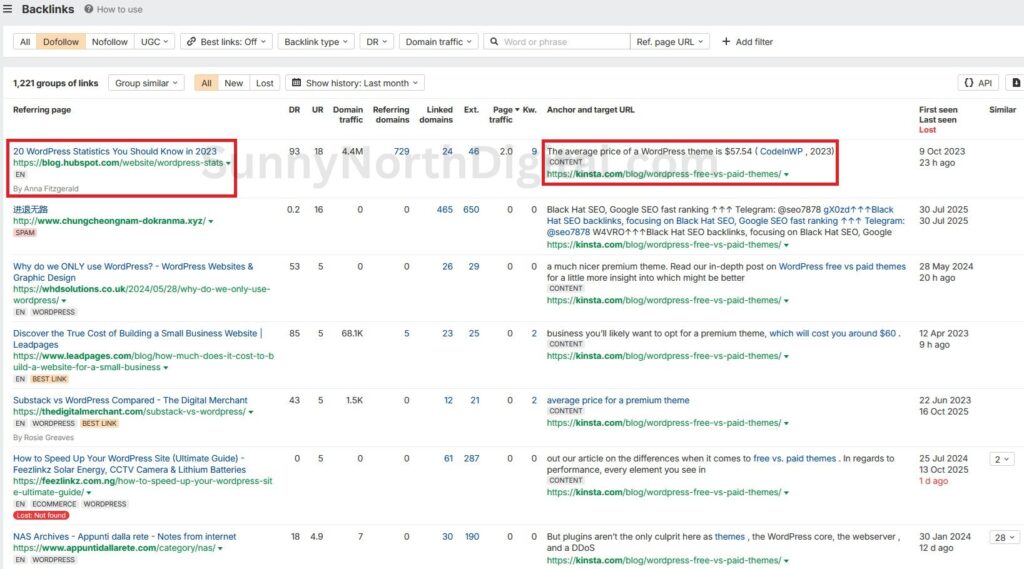Screen dimensions: 1024x569
Task: Click BEST LINK tag on Leadpages row
Action: (x=50, y=379)
